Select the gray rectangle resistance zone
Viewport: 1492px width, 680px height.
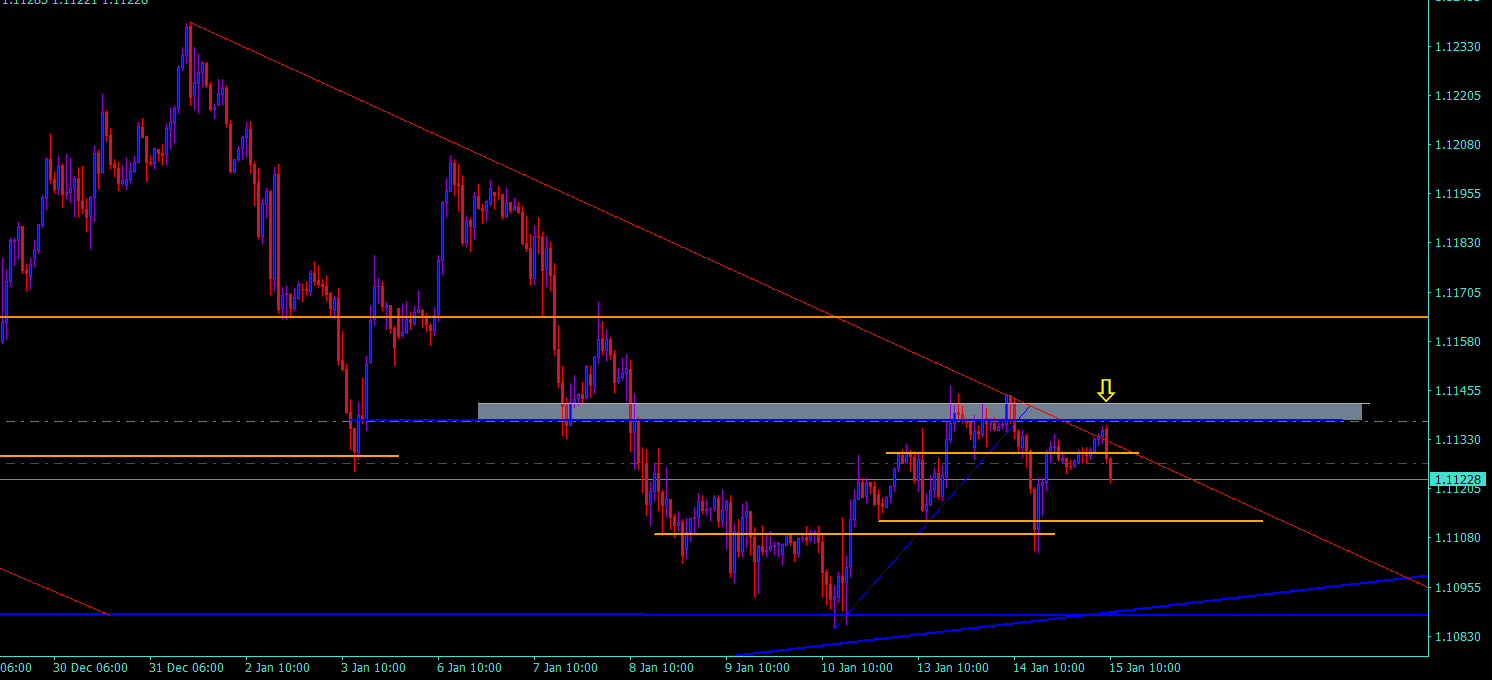coord(920,411)
